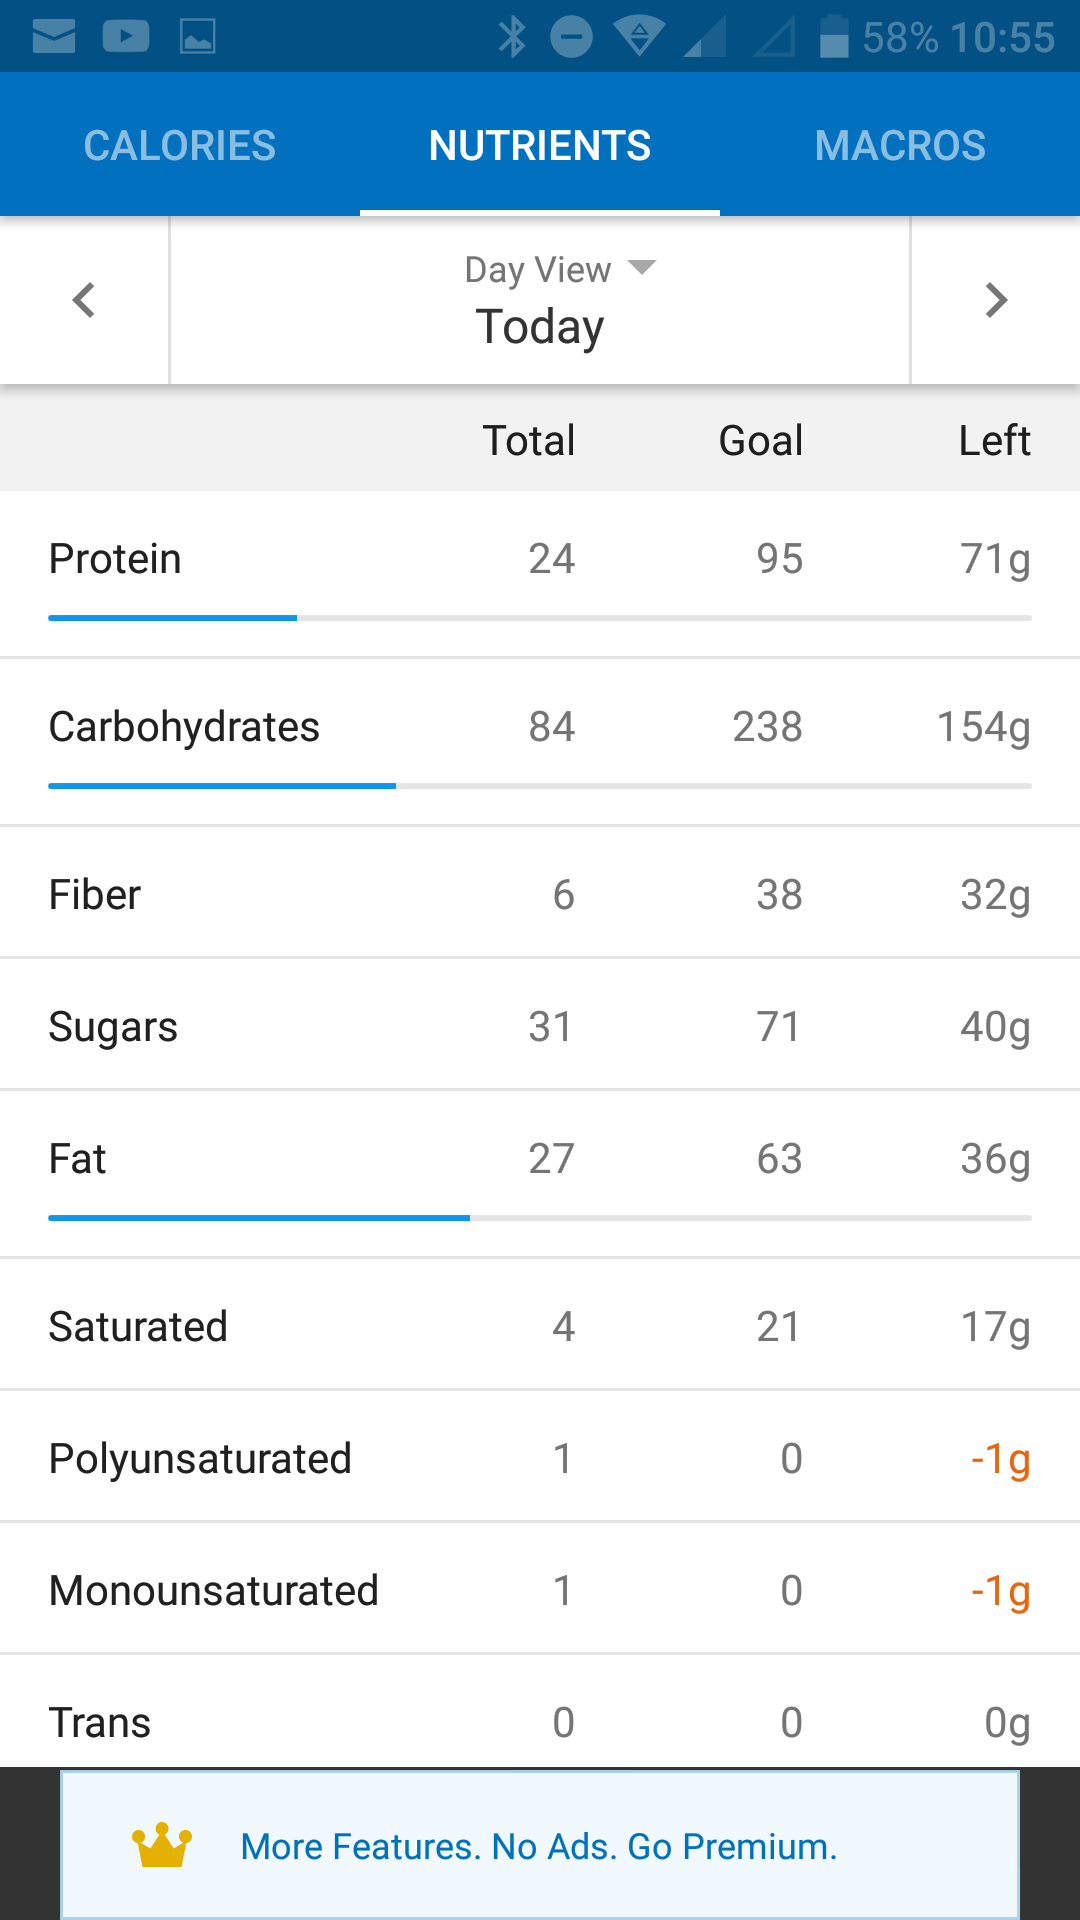Tap the battery status icon
The width and height of the screenshot is (1080, 1920).
834,37
